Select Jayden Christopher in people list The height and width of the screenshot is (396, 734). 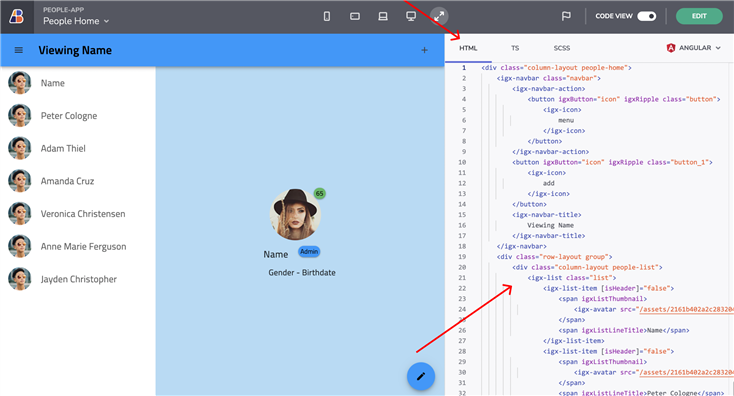click(78, 279)
